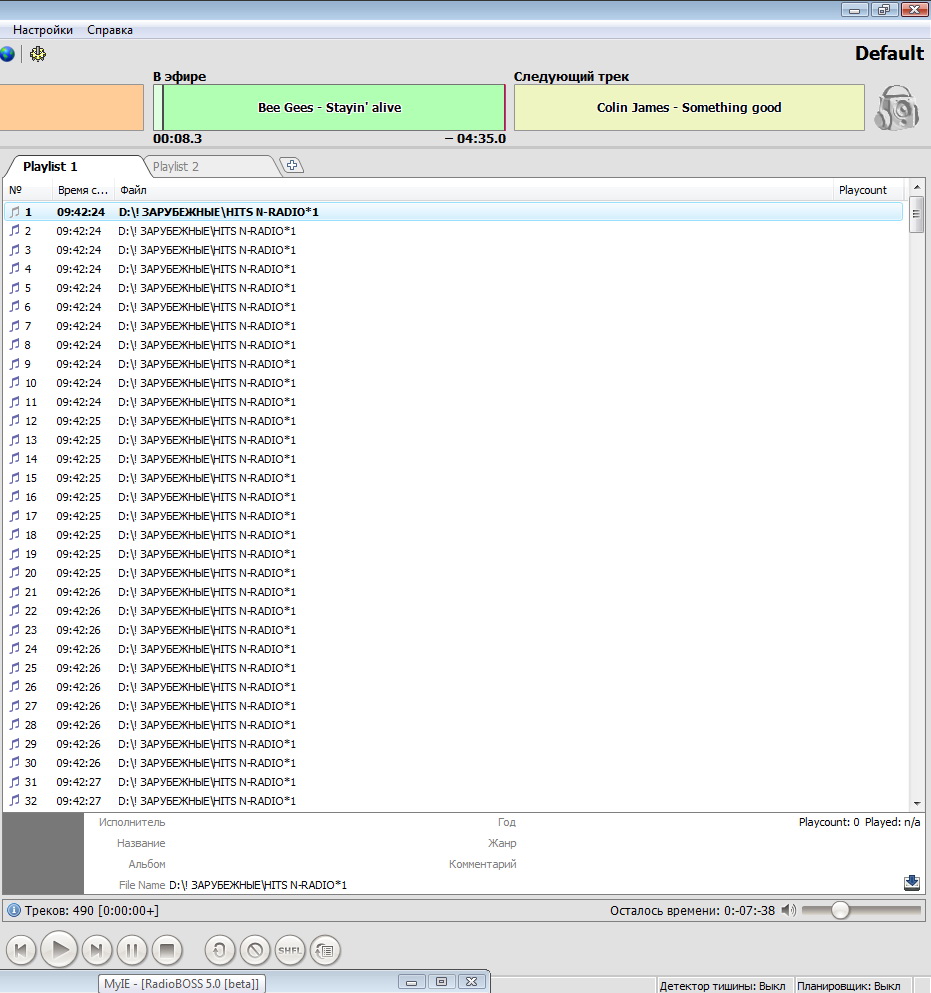Sort by the № column header

pyautogui.click(x=28, y=190)
